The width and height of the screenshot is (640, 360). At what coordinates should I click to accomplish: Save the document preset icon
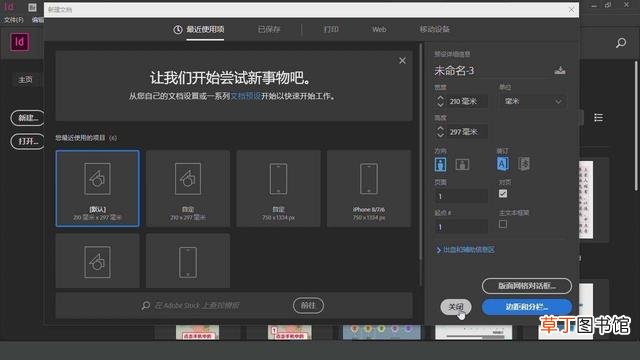click(560, 71)
